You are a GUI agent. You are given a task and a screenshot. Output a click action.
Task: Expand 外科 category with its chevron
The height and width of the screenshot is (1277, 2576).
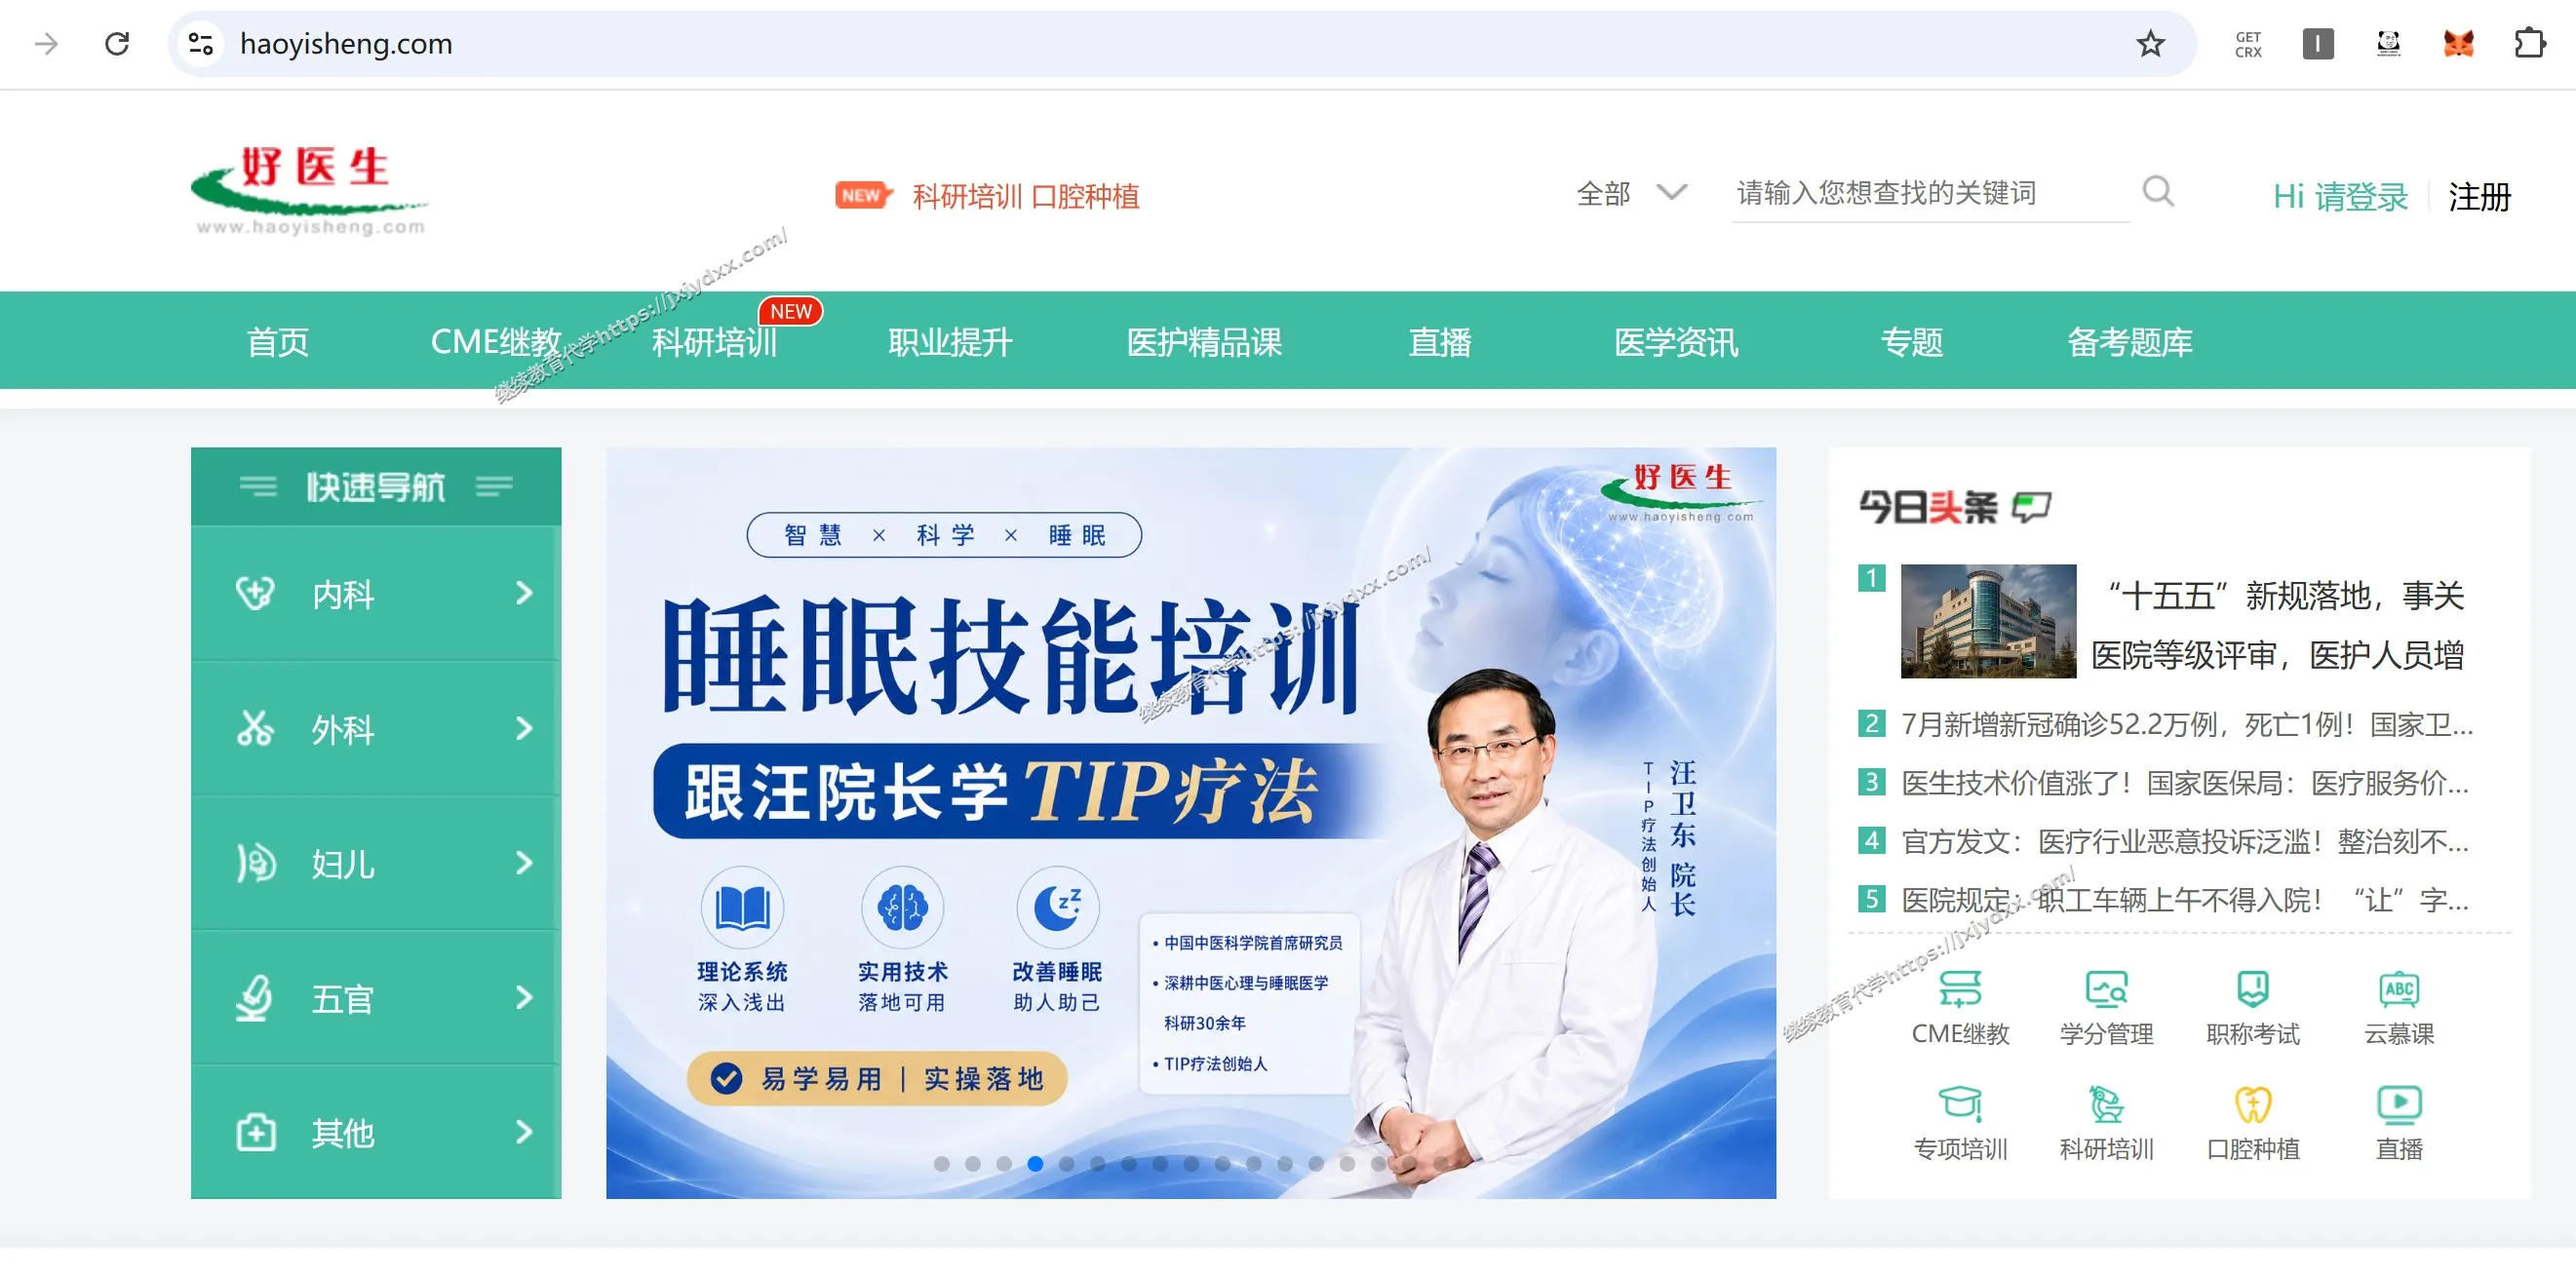tap(524, 728)
